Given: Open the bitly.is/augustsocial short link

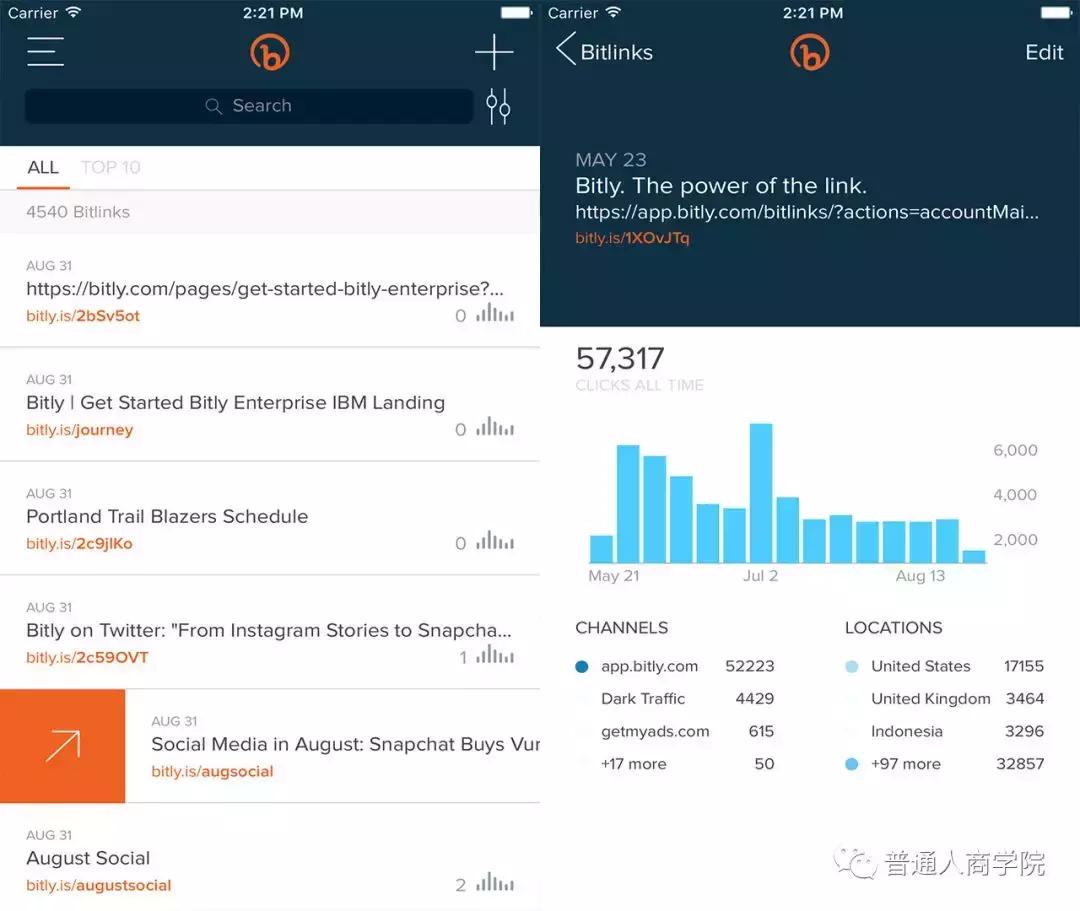Looking at the screenshot, I should pyautogui.click(x=98, y=886).
